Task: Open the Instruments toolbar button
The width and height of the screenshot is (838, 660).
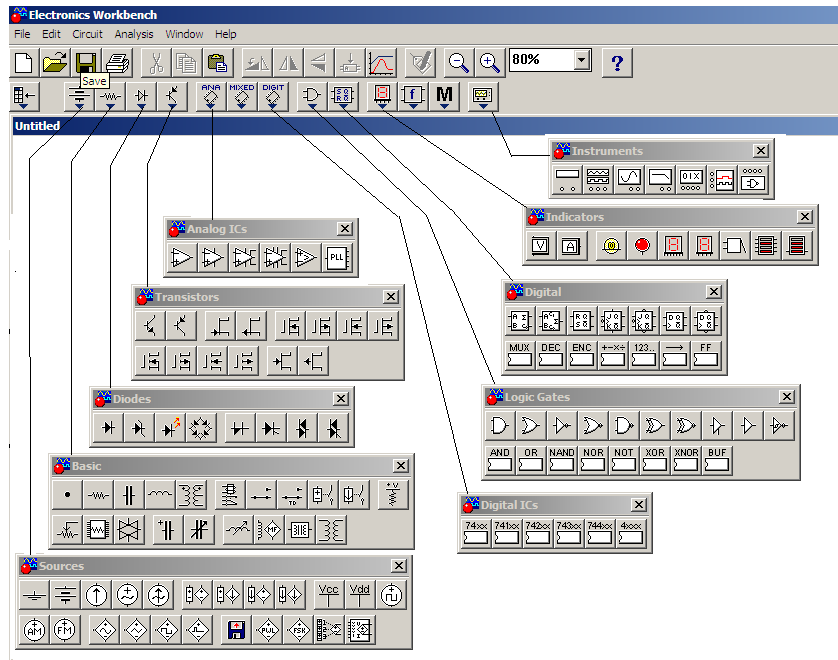Action: click(483, 97)
